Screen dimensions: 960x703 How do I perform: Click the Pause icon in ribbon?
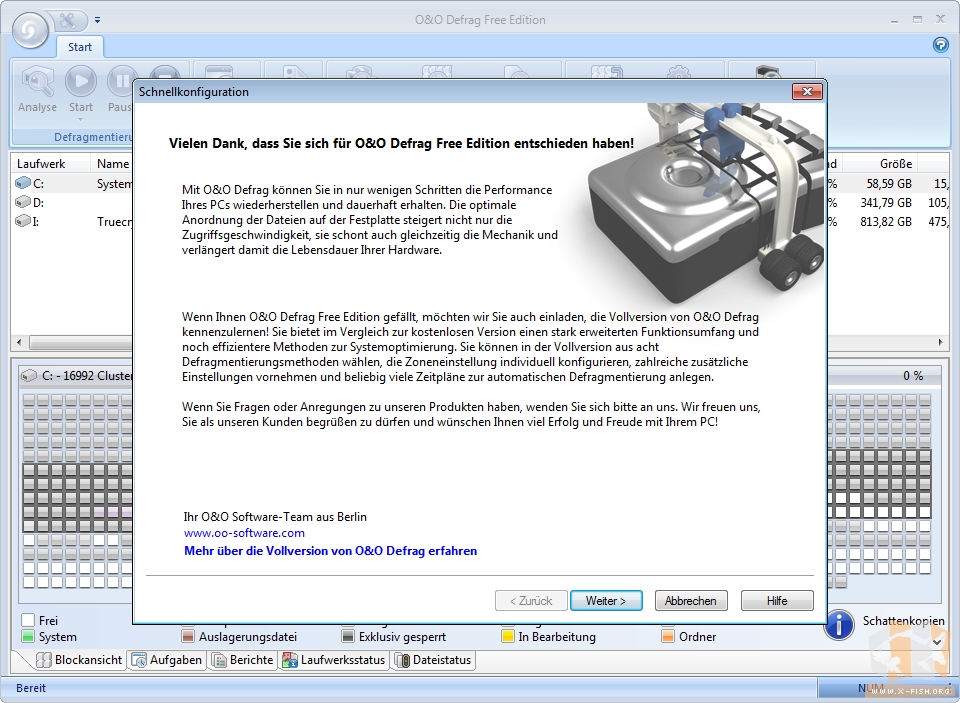pos(121,81)
